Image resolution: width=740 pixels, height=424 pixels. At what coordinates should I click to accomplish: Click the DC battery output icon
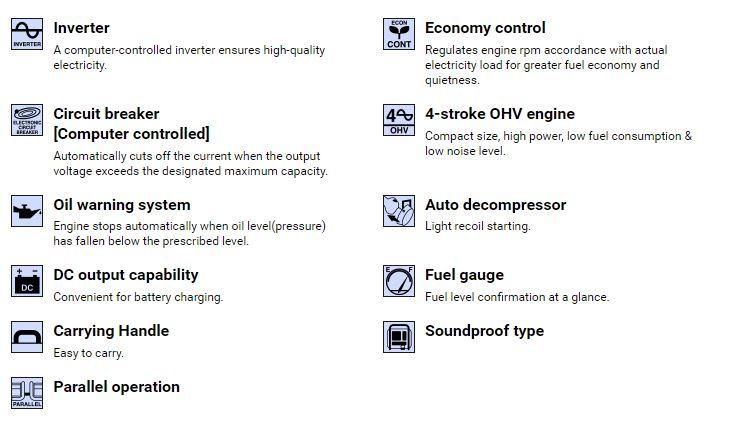click(x=27, y=281)
